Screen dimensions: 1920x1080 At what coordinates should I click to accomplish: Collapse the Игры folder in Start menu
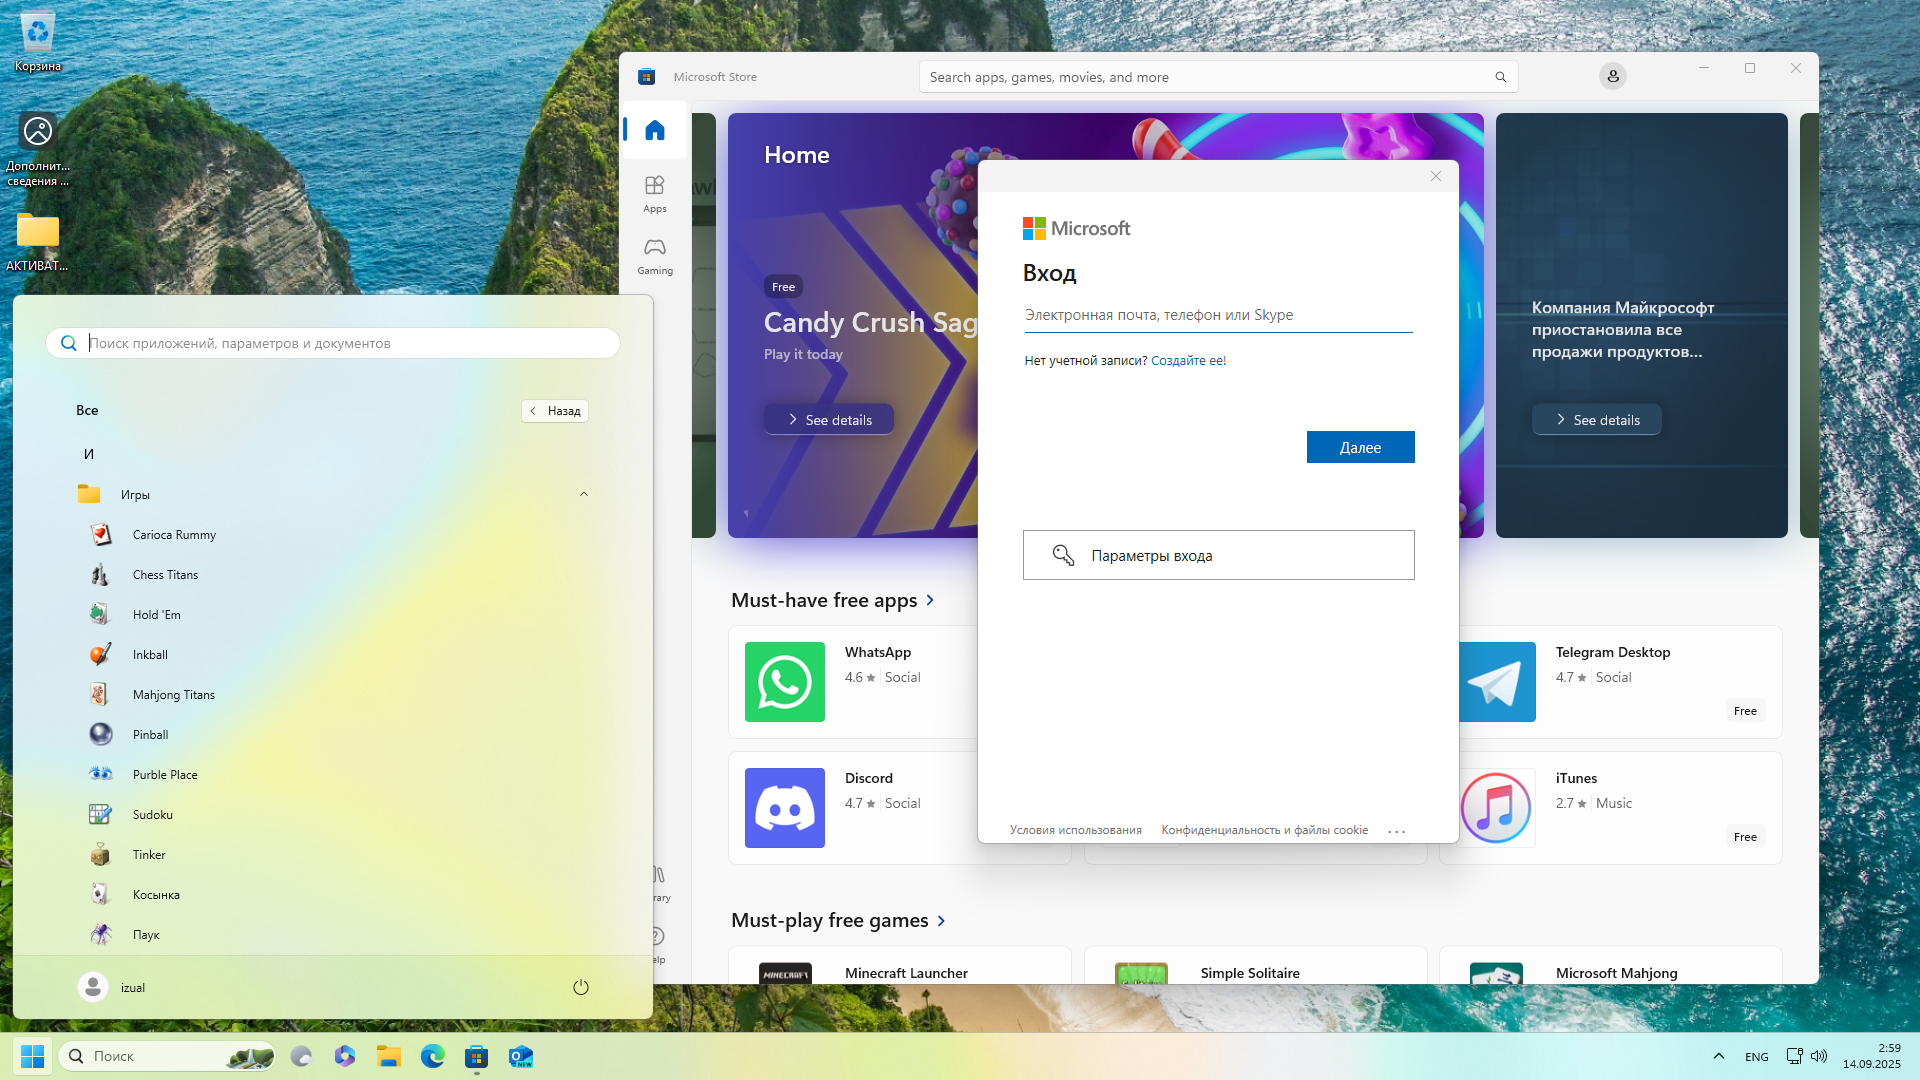click(333, 494)
